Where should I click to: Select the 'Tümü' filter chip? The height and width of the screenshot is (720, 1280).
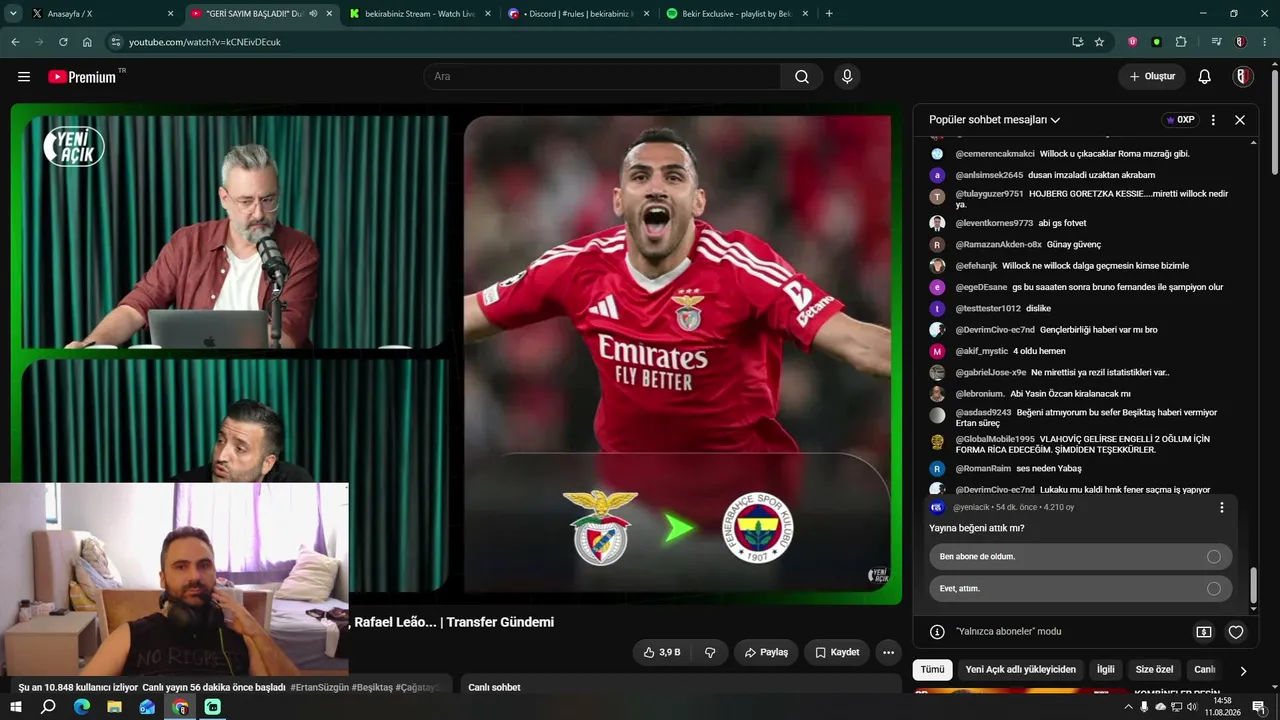click(932, 670)
